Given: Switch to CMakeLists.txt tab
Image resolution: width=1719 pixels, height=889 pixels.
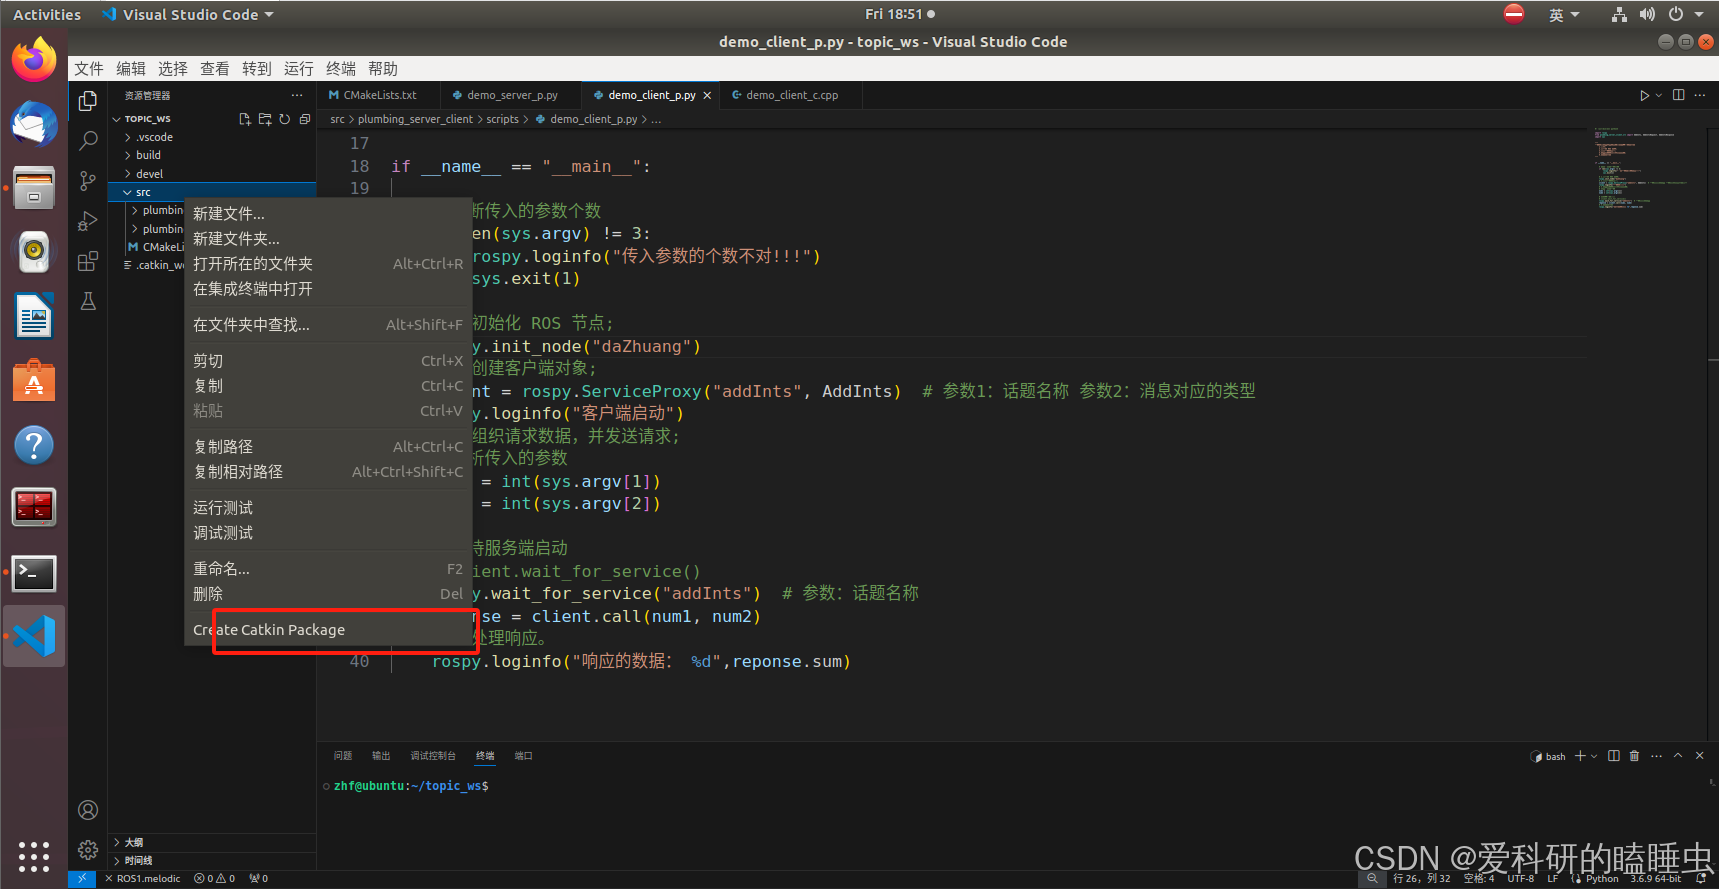Looking at the screenshot, I should [379, 95].
